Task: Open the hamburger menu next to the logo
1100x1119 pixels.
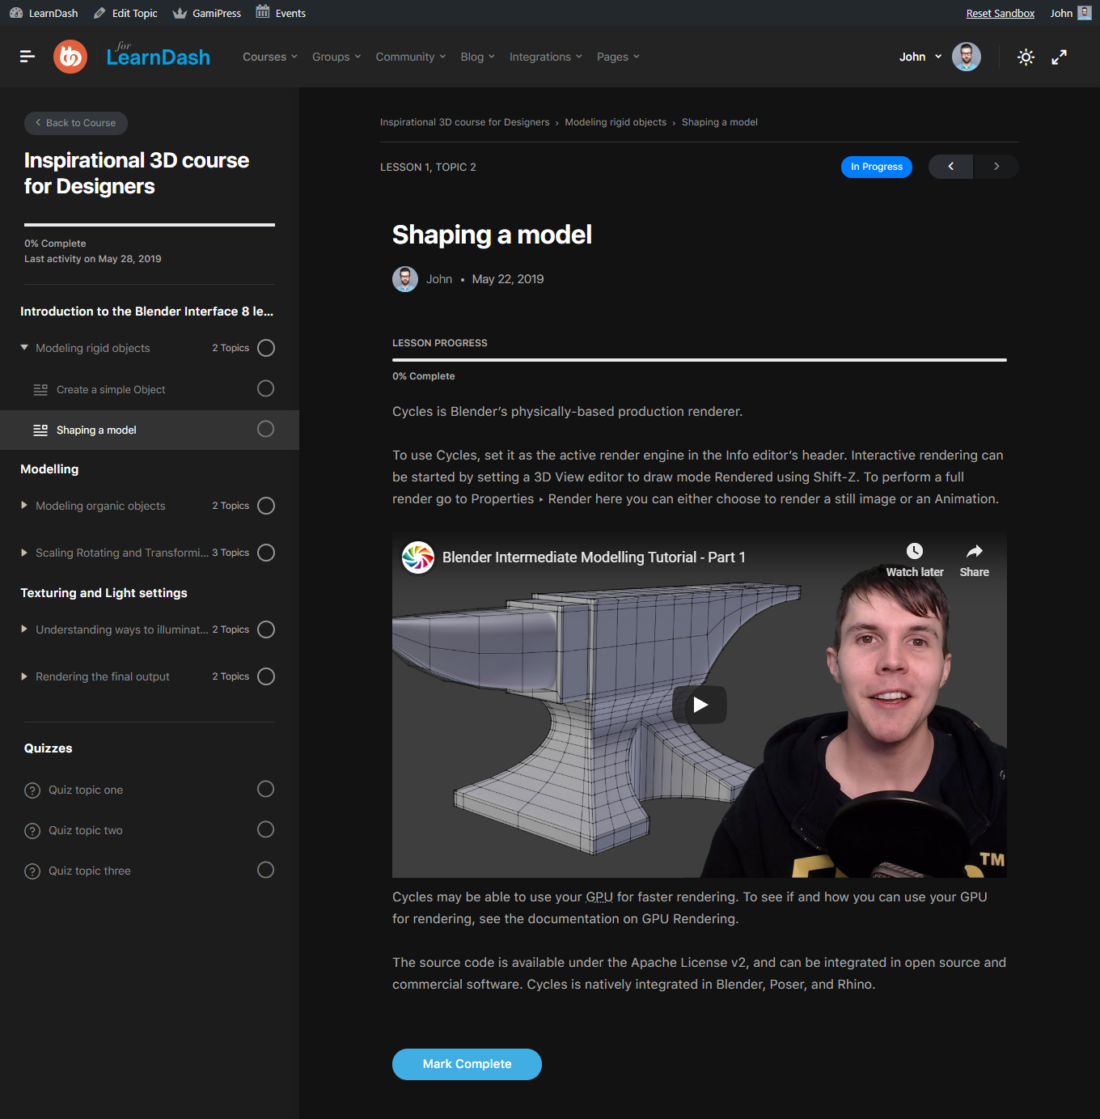Action: [x=27, y=56]
